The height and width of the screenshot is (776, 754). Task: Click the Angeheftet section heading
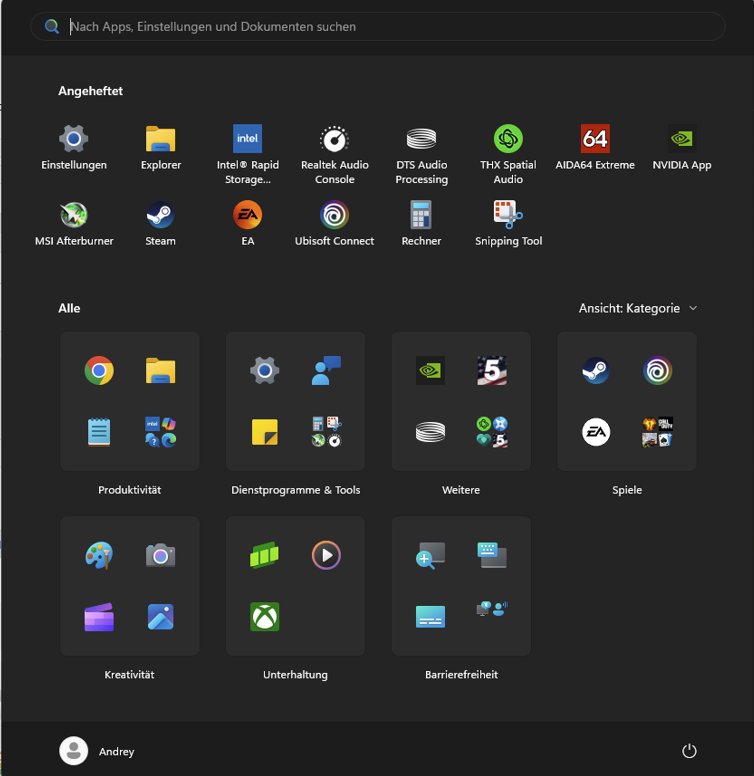[x=91, y=91]
